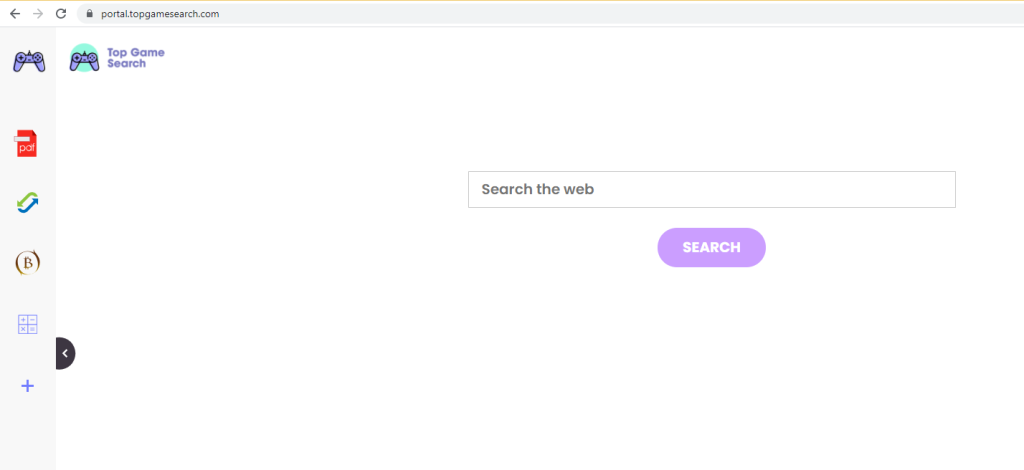Add a new shortcut with plus icon
The image size is (1024, 470).
pos(27,386)
